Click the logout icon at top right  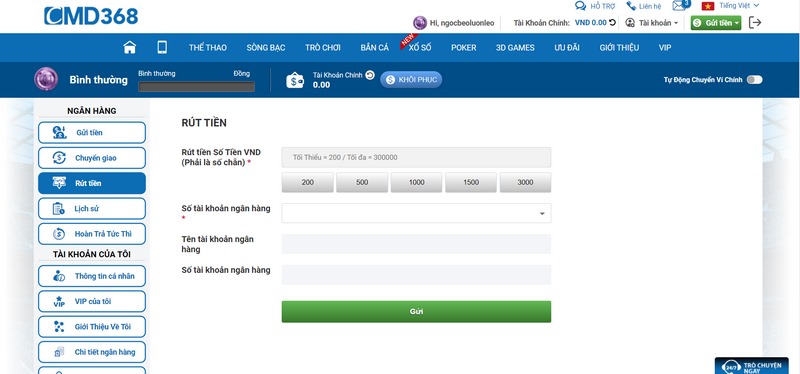point(755,22)
